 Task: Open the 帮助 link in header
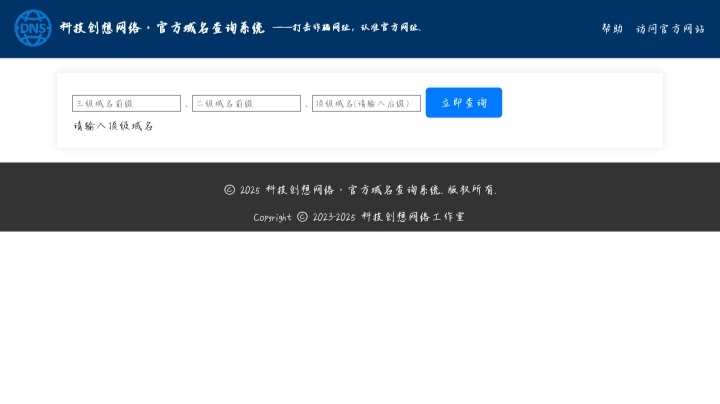612,29
